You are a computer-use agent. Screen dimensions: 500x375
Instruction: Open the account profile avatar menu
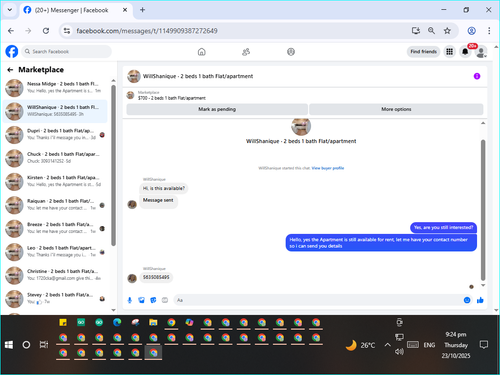[x=481, y=52]
